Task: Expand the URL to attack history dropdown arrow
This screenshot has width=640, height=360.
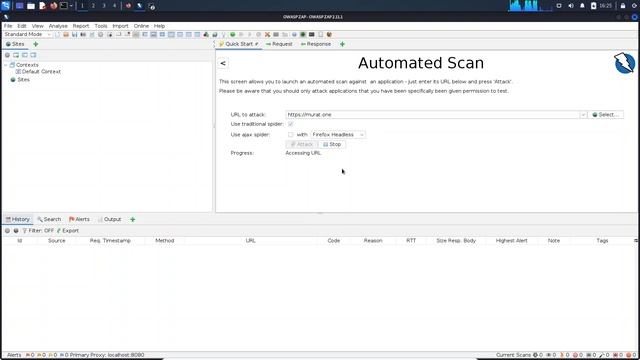Action: pos(583,115)
